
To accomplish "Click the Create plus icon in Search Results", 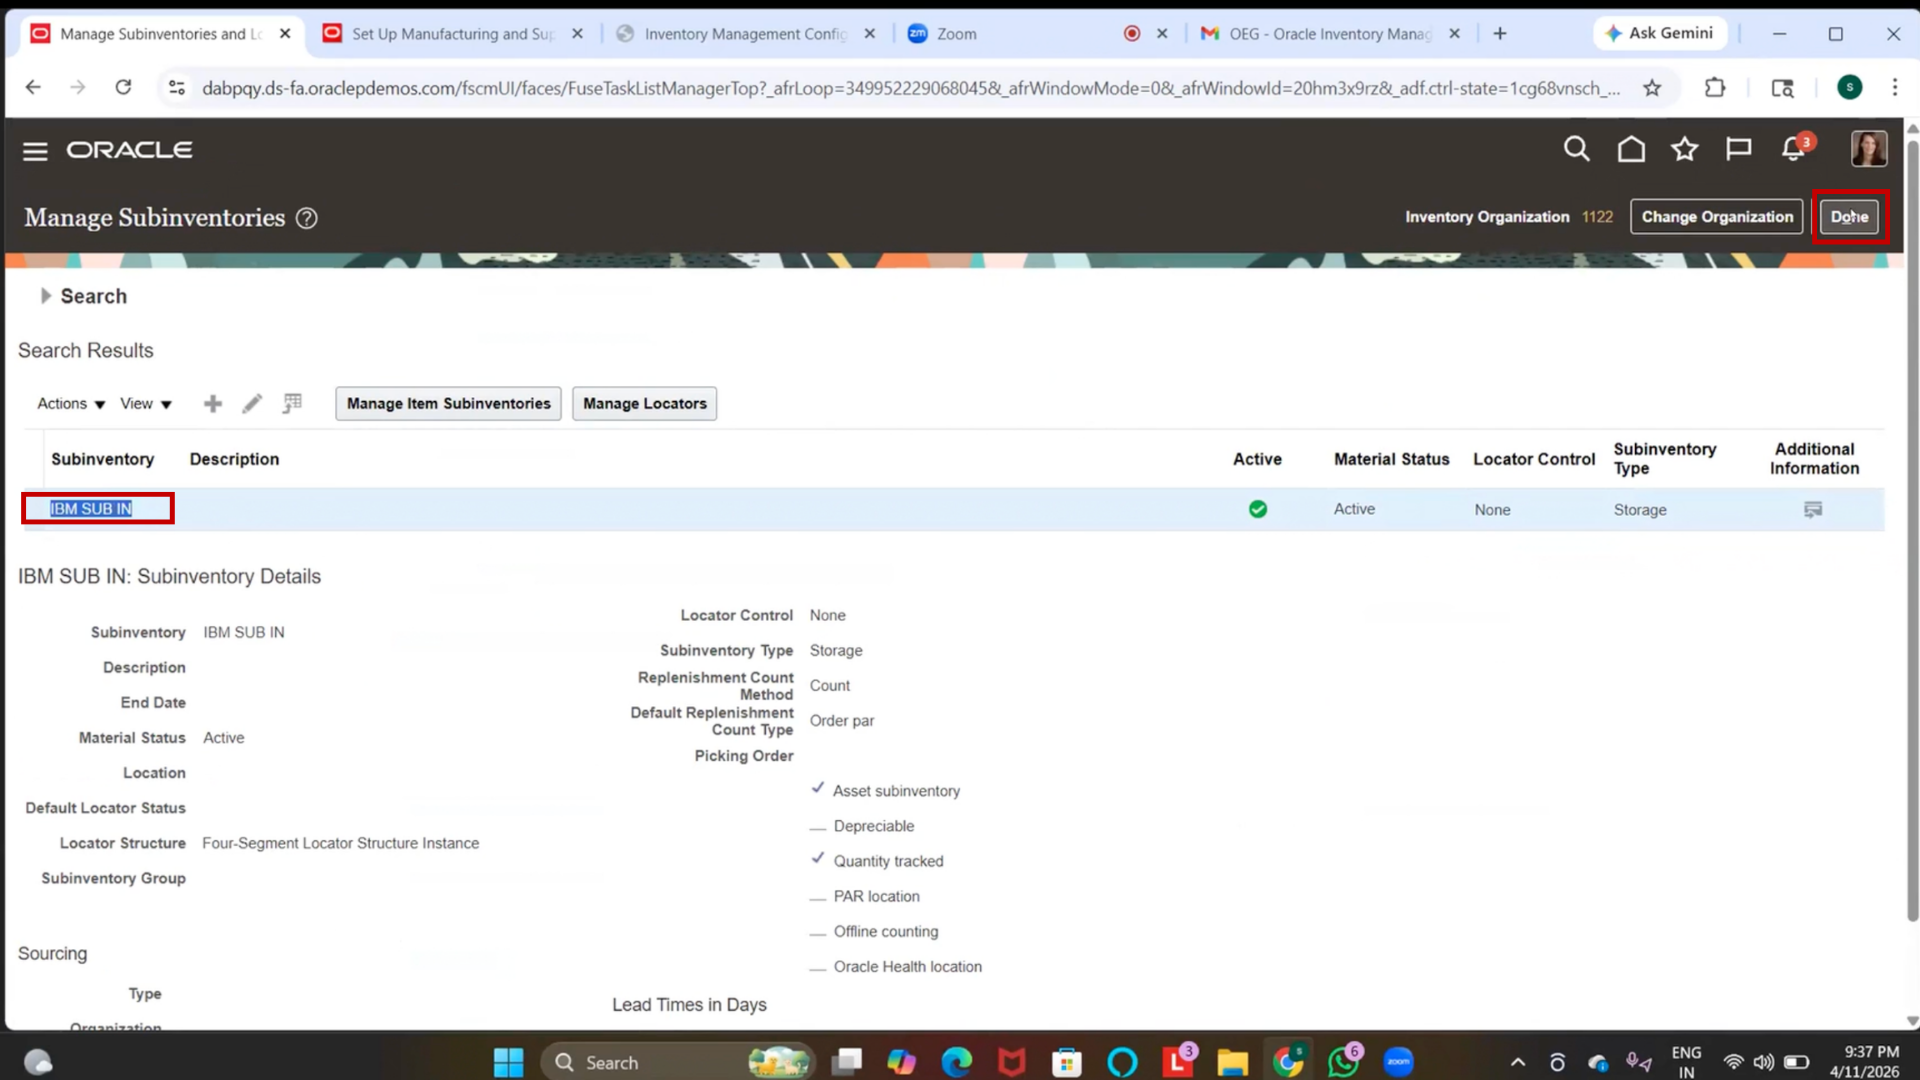I will click(212, 404).
